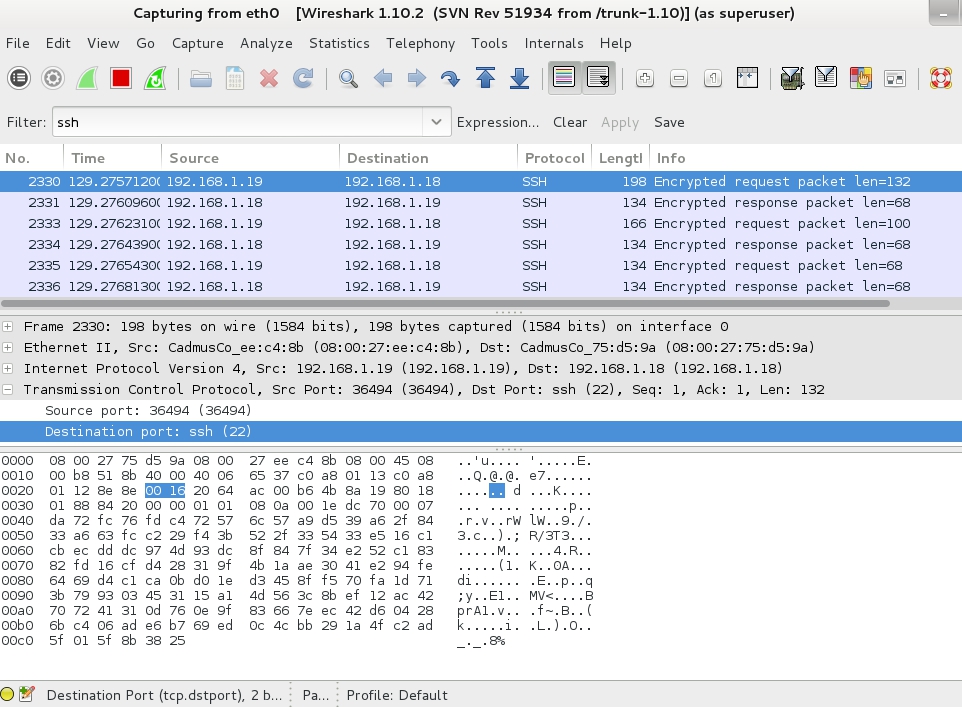Open display filters icon
The height and width of the screenshot is (707, 962).
click(x=826, y=78)
